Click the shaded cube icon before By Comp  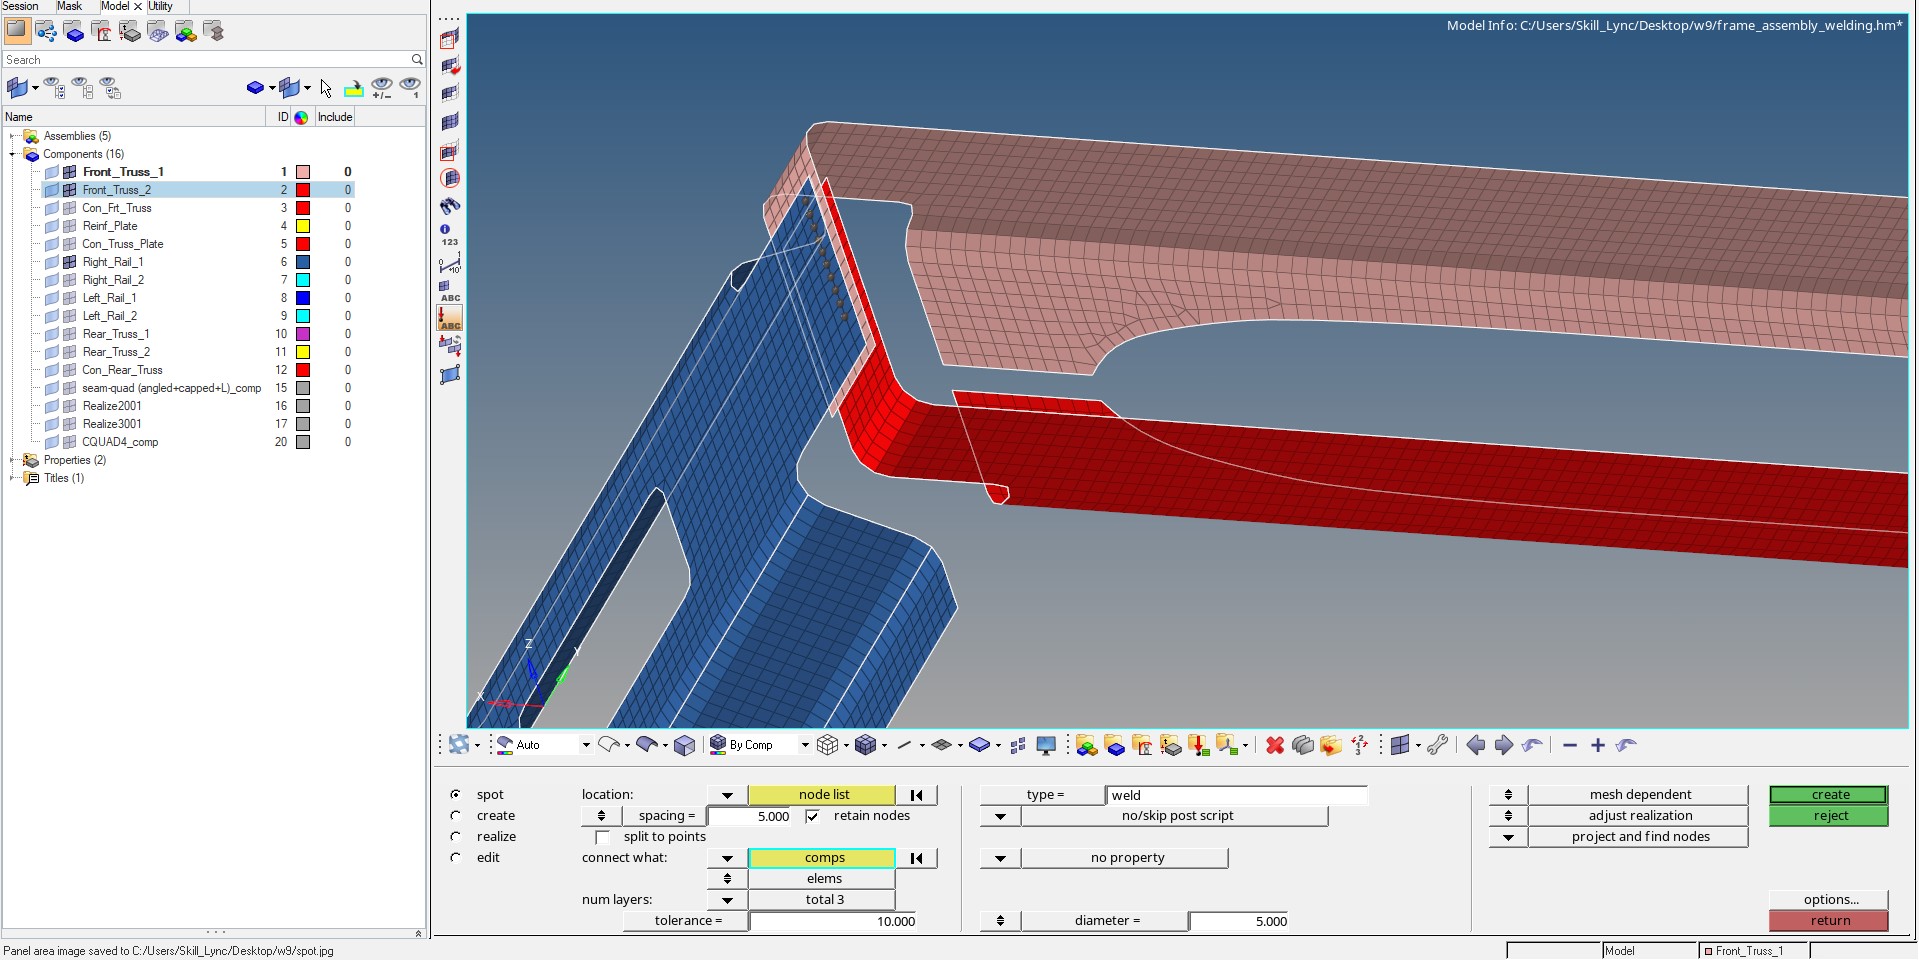pyautogui.click(x=685, y=746)
